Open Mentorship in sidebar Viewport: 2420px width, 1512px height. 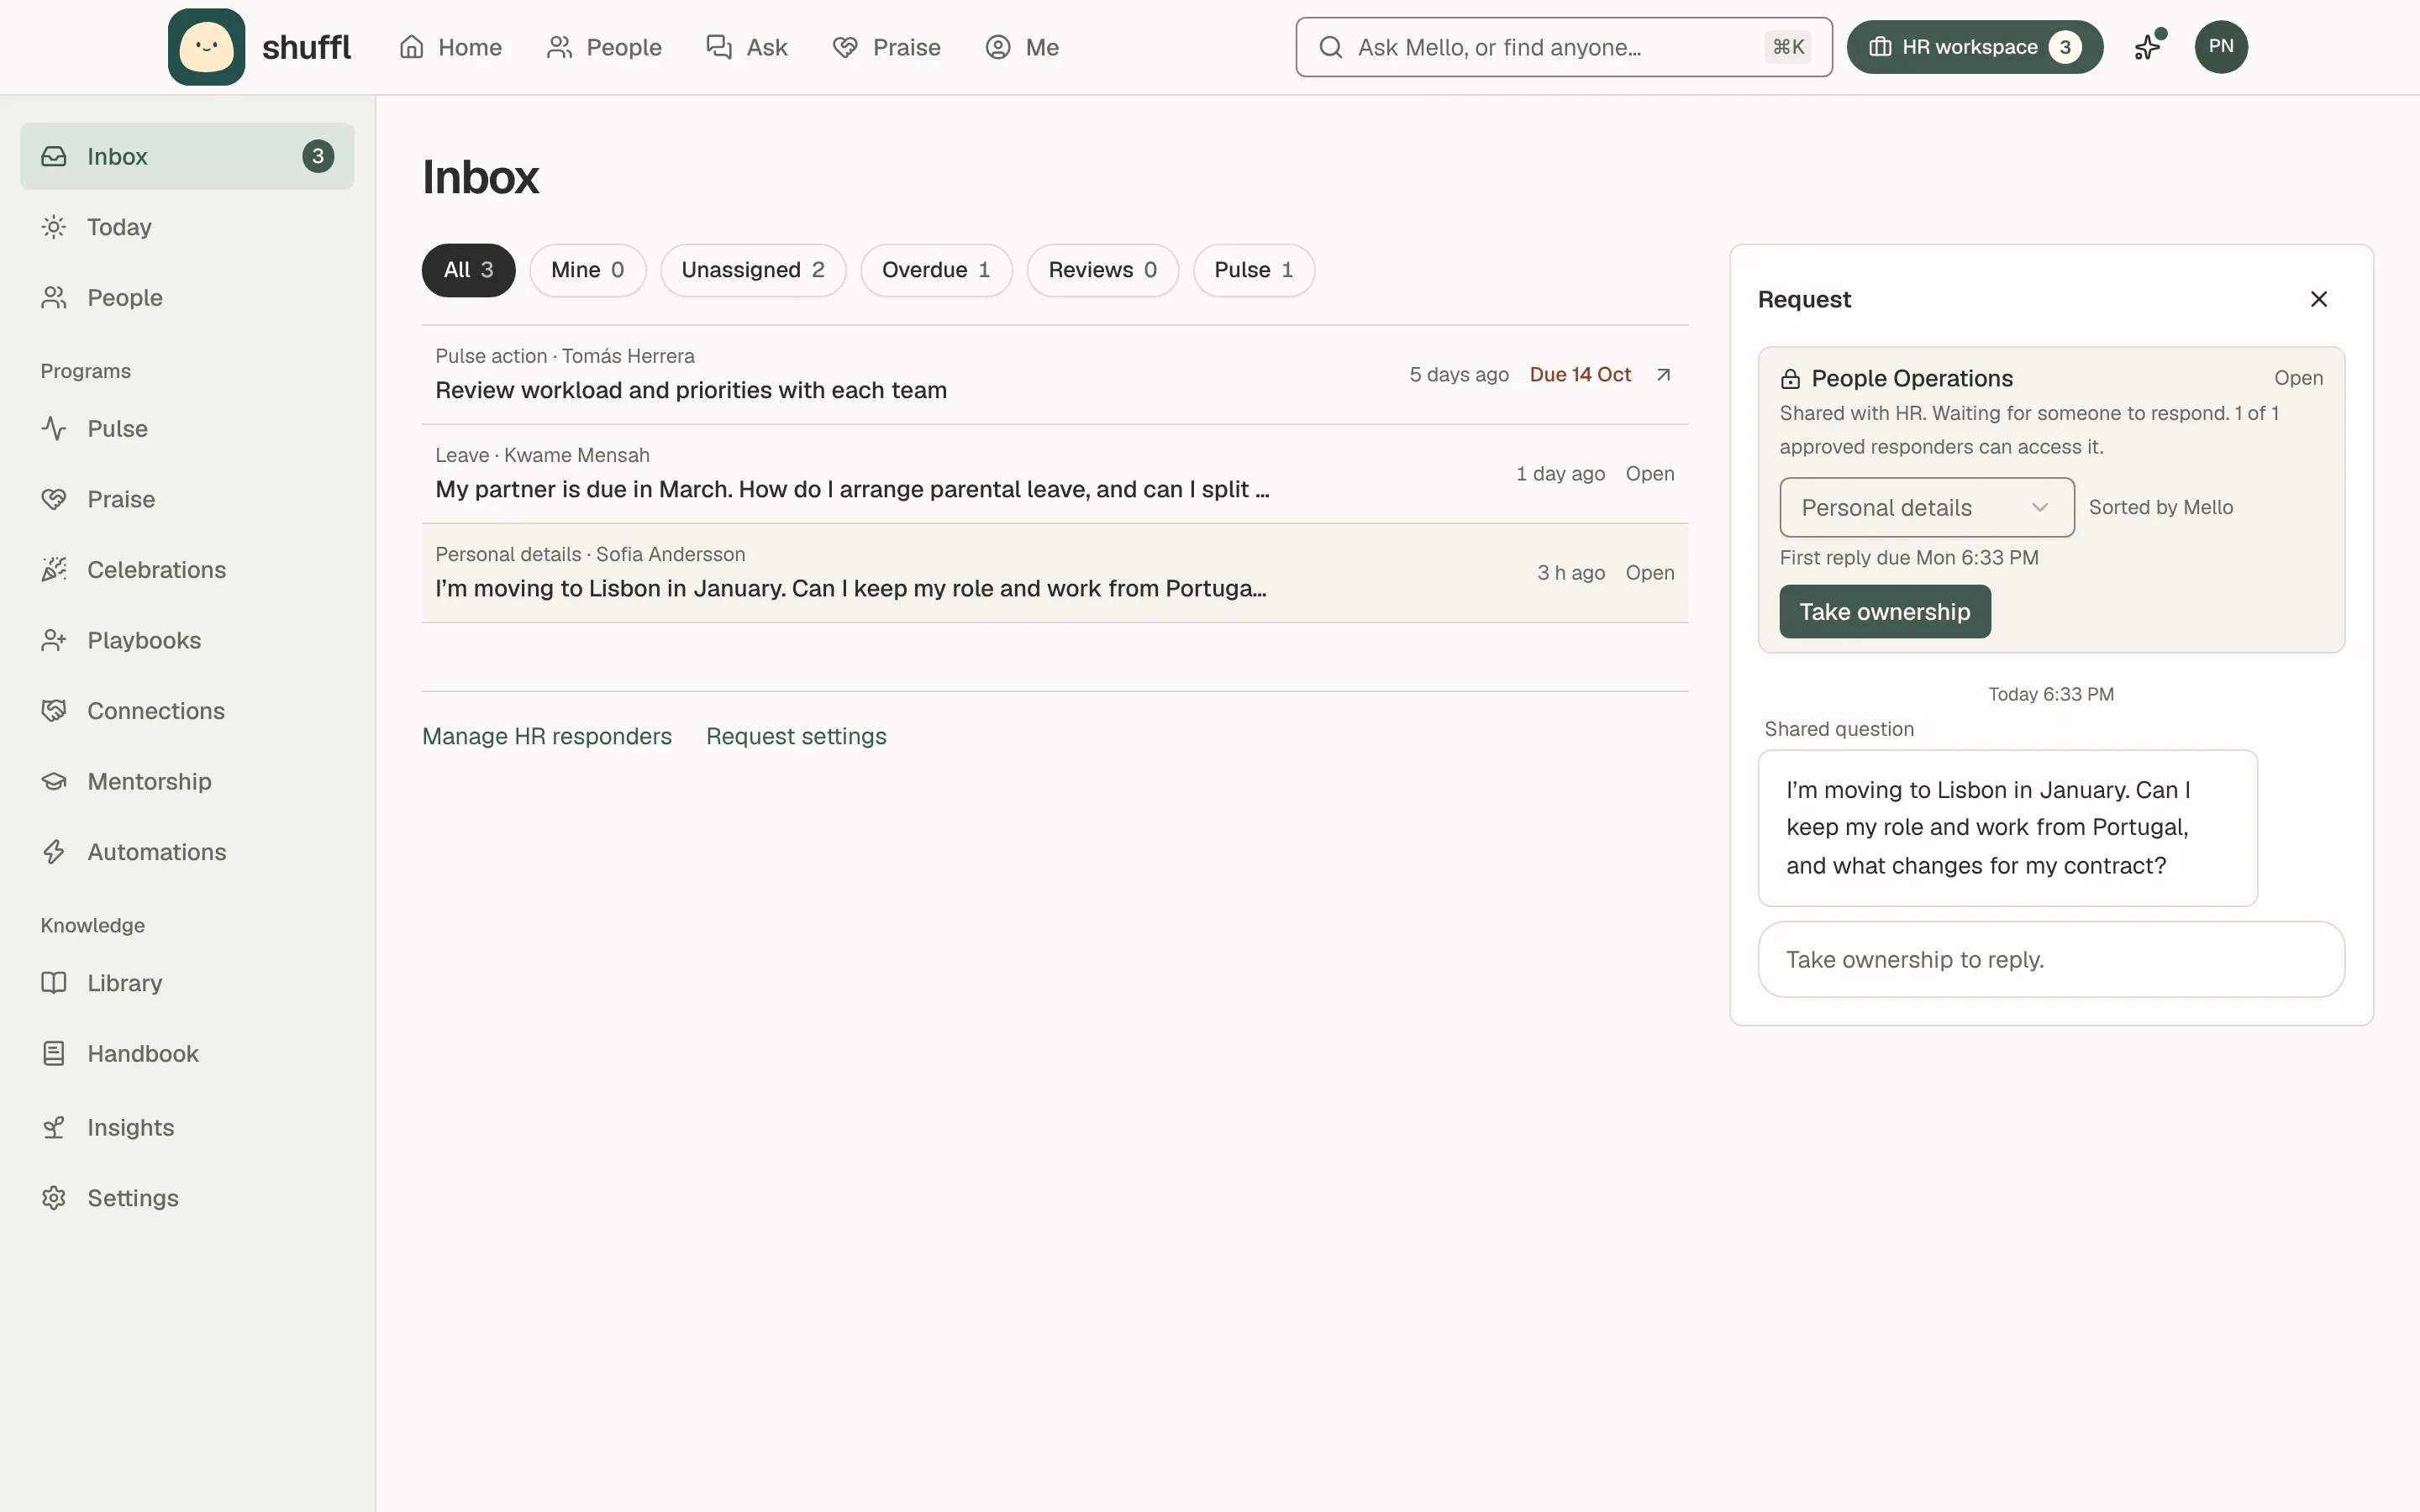pyautogui.click(x=187, y=781)
